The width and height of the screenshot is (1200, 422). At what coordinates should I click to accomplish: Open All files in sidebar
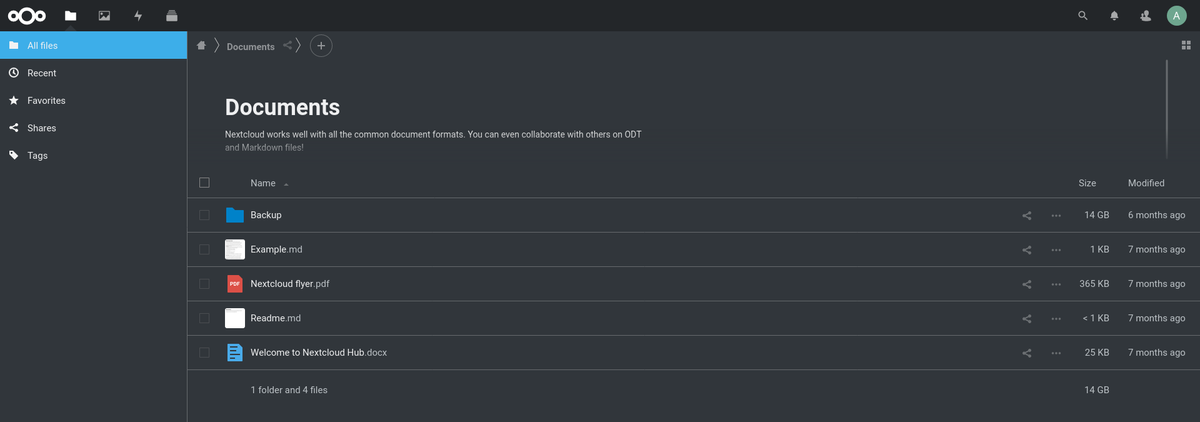[93, 45]
